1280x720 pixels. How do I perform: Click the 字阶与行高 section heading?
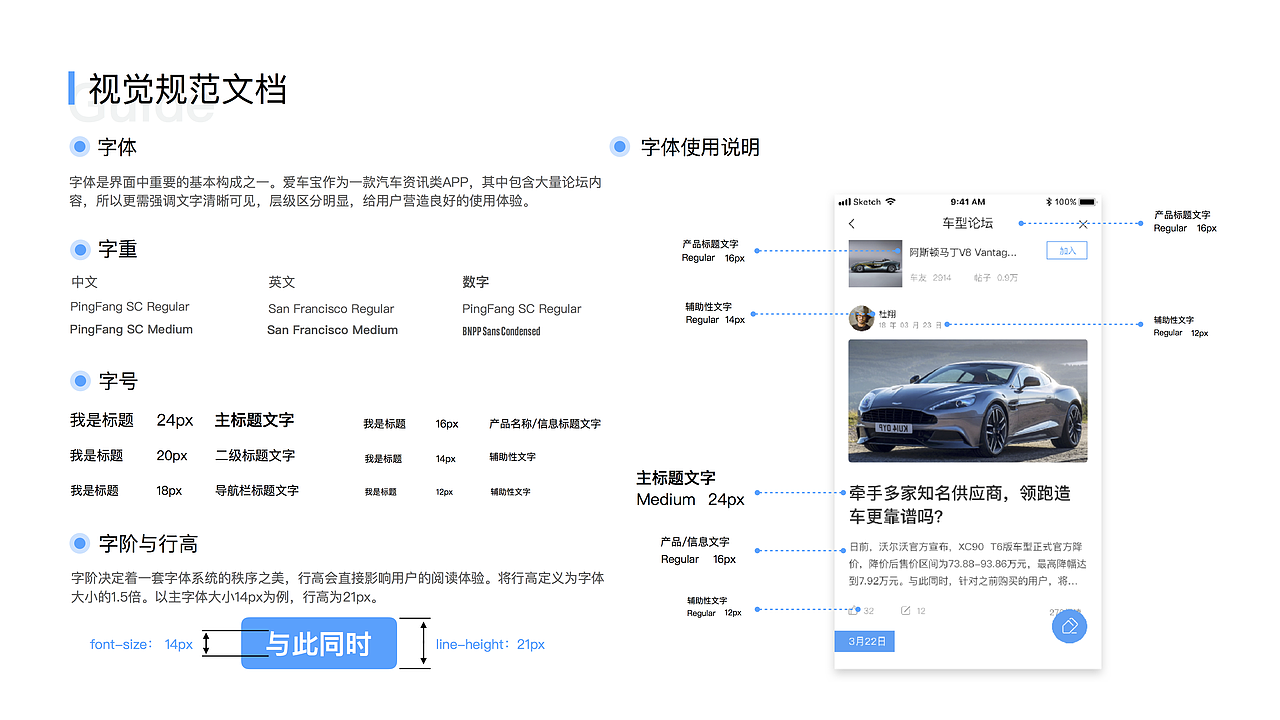148,544
